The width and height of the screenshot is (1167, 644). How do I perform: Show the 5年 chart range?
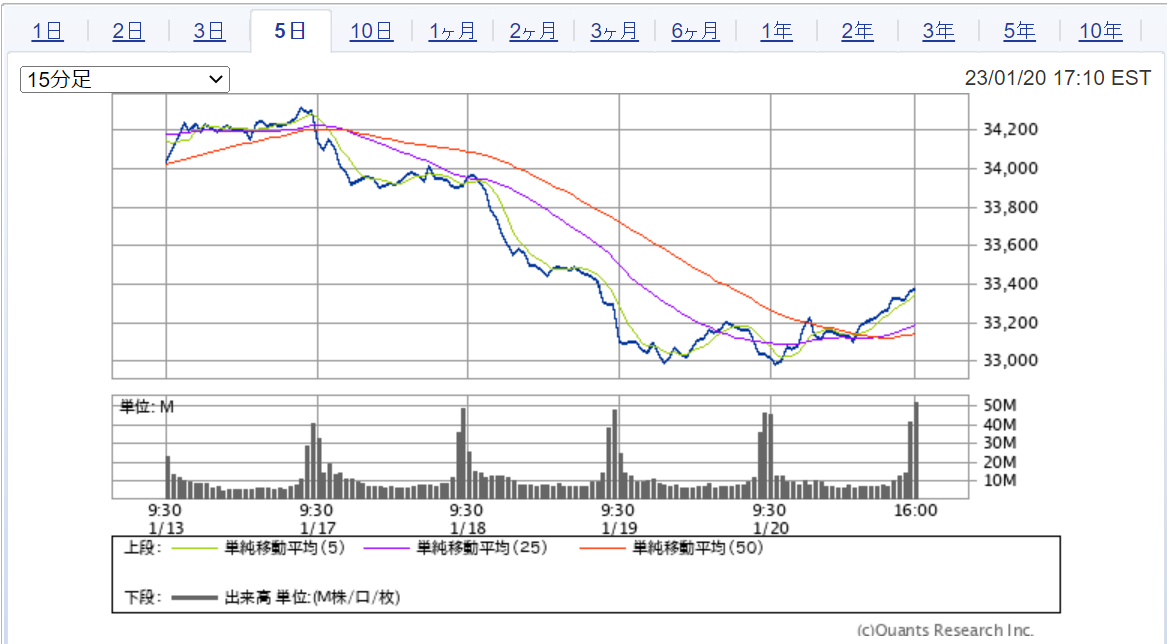tap(1020, 31)
